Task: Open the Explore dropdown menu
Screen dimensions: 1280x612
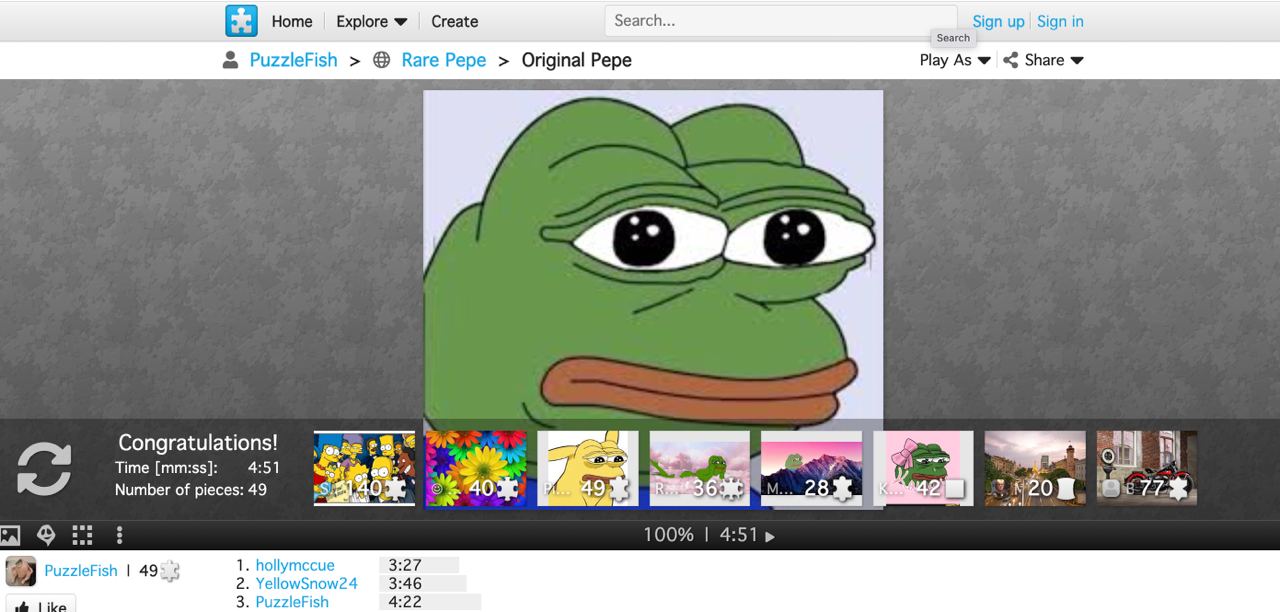Action: point(372,21)
